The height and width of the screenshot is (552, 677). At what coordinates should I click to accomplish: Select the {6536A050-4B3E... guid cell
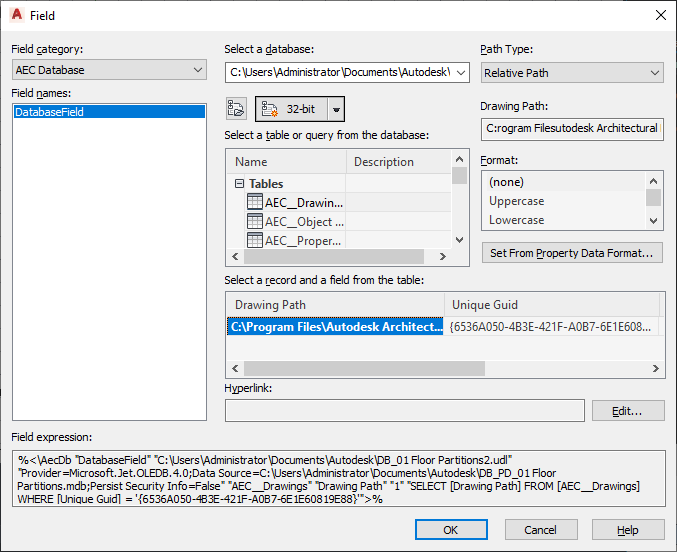pyautogui.click(x=551, y=327)
